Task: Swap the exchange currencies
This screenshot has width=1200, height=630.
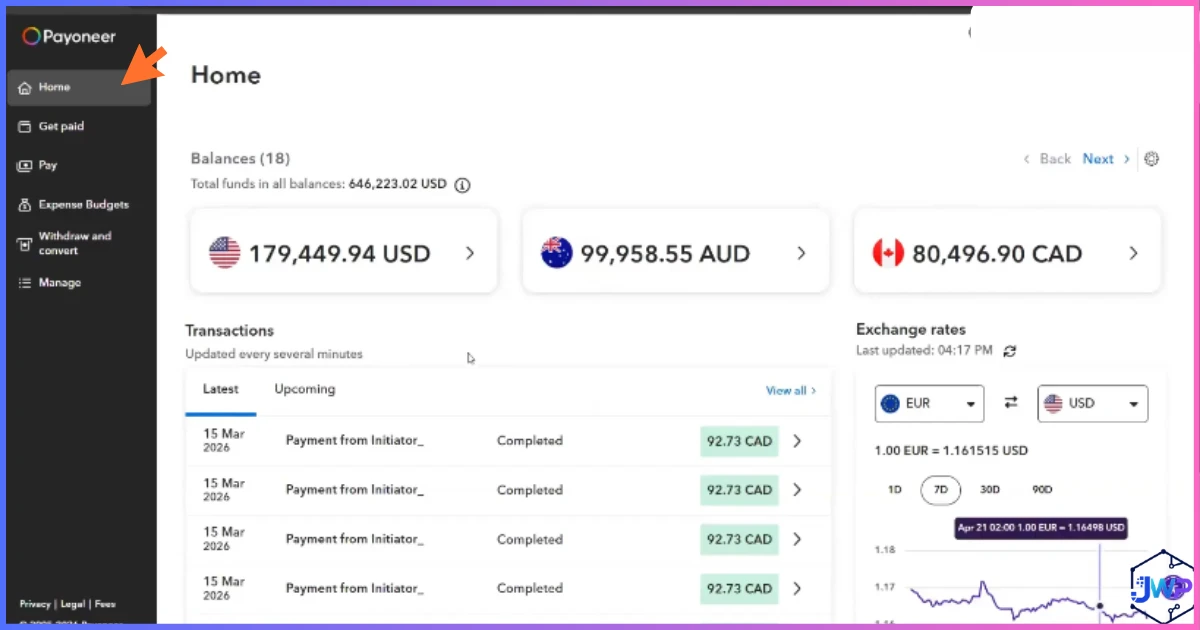Action: [x=1011, y=403]
